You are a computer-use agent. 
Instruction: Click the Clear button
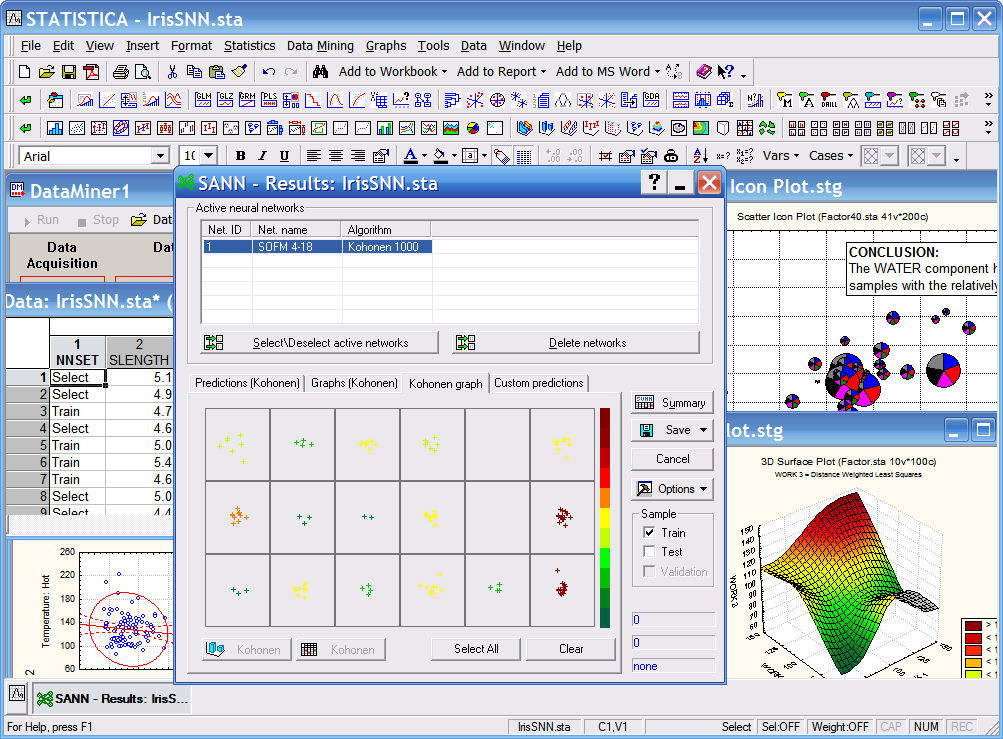tap(571, 649)
